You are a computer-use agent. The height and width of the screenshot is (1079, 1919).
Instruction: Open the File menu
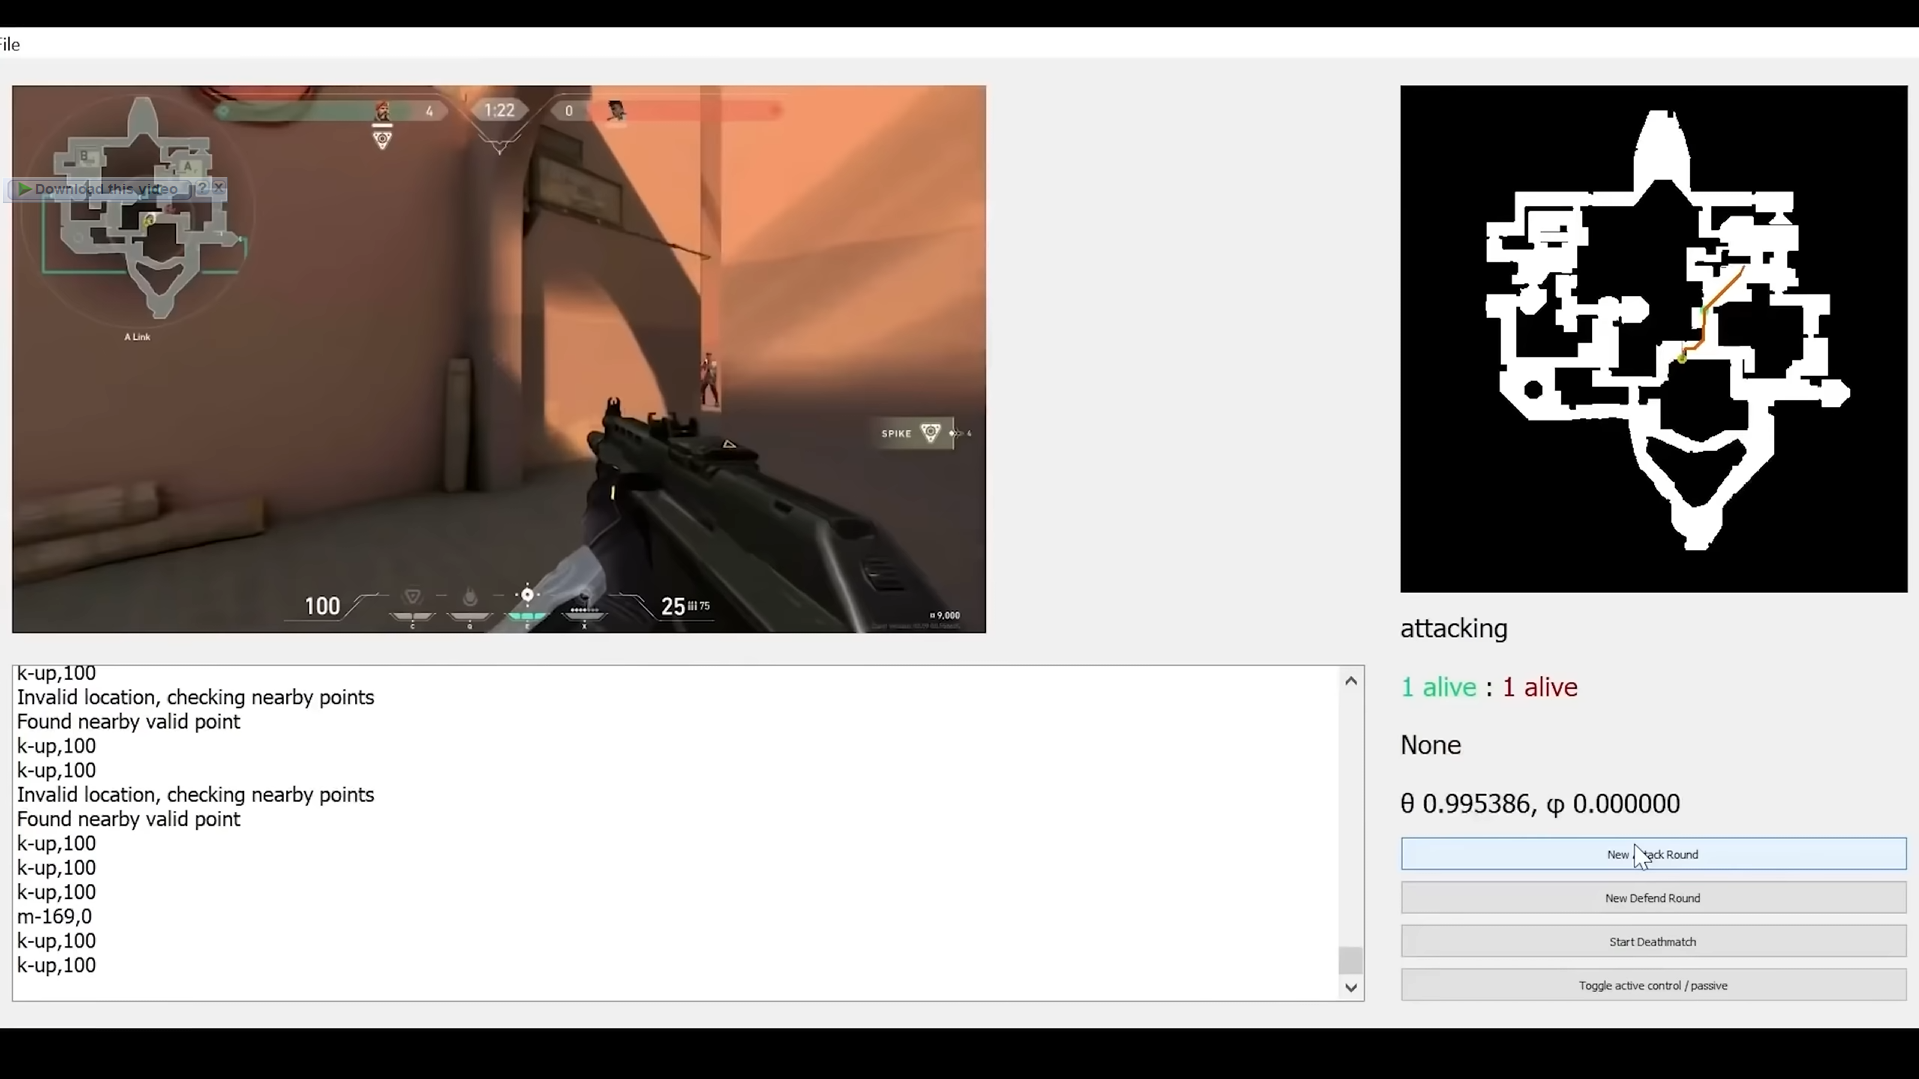coord(10,44)
